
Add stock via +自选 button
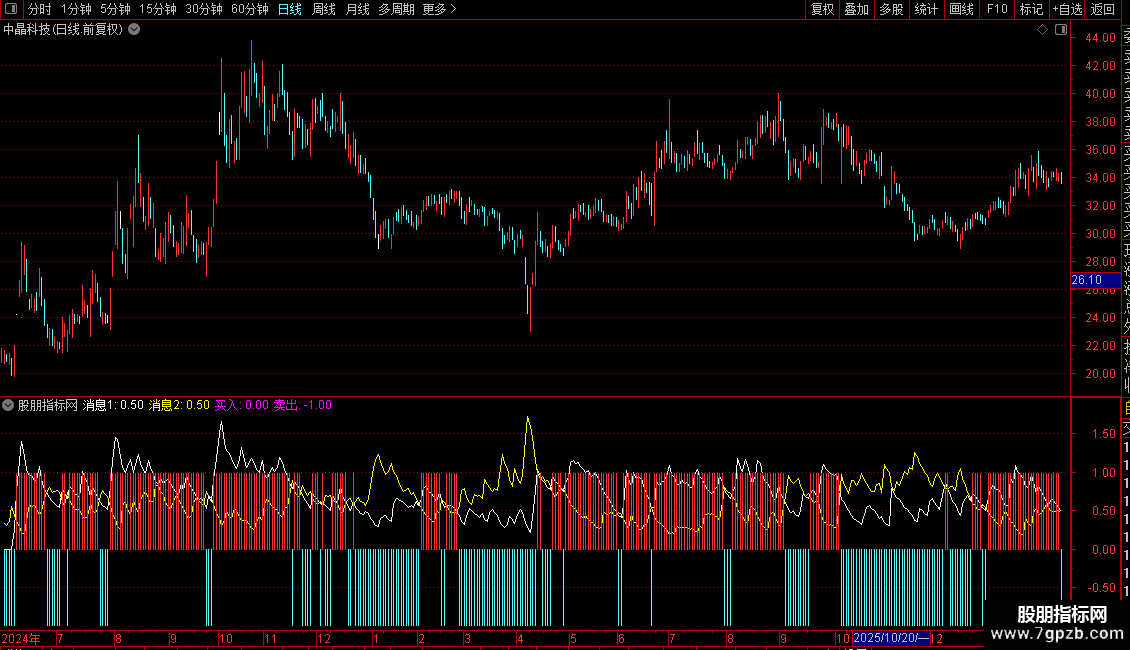coord(1067,9)
